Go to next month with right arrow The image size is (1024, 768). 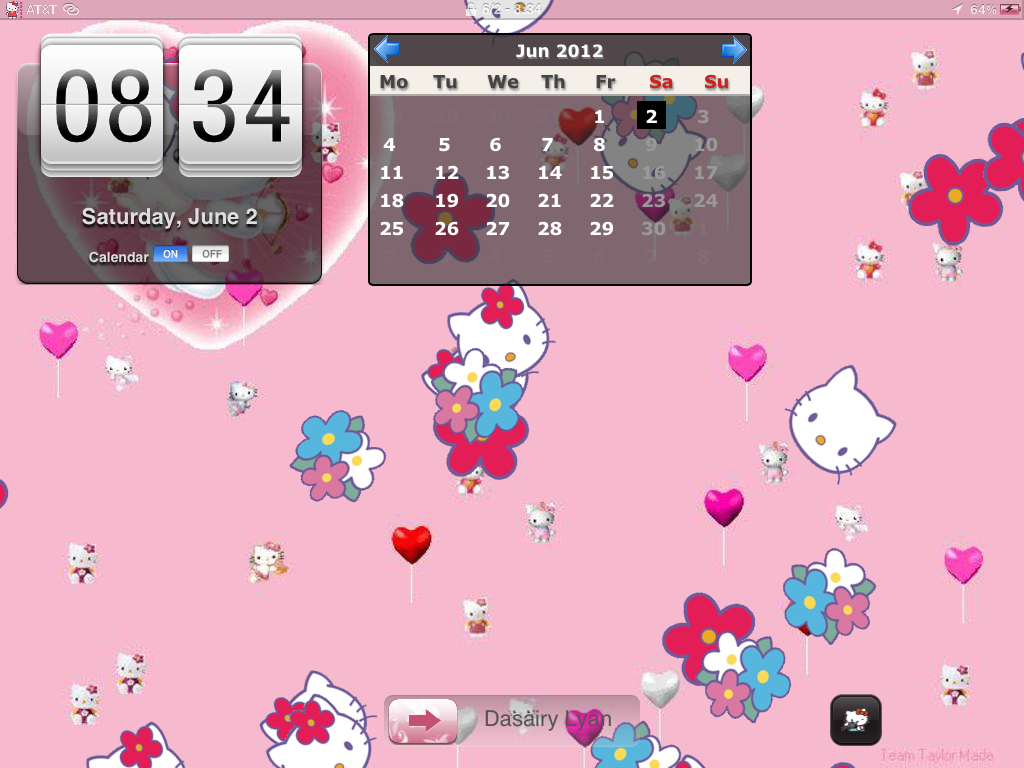733,50
